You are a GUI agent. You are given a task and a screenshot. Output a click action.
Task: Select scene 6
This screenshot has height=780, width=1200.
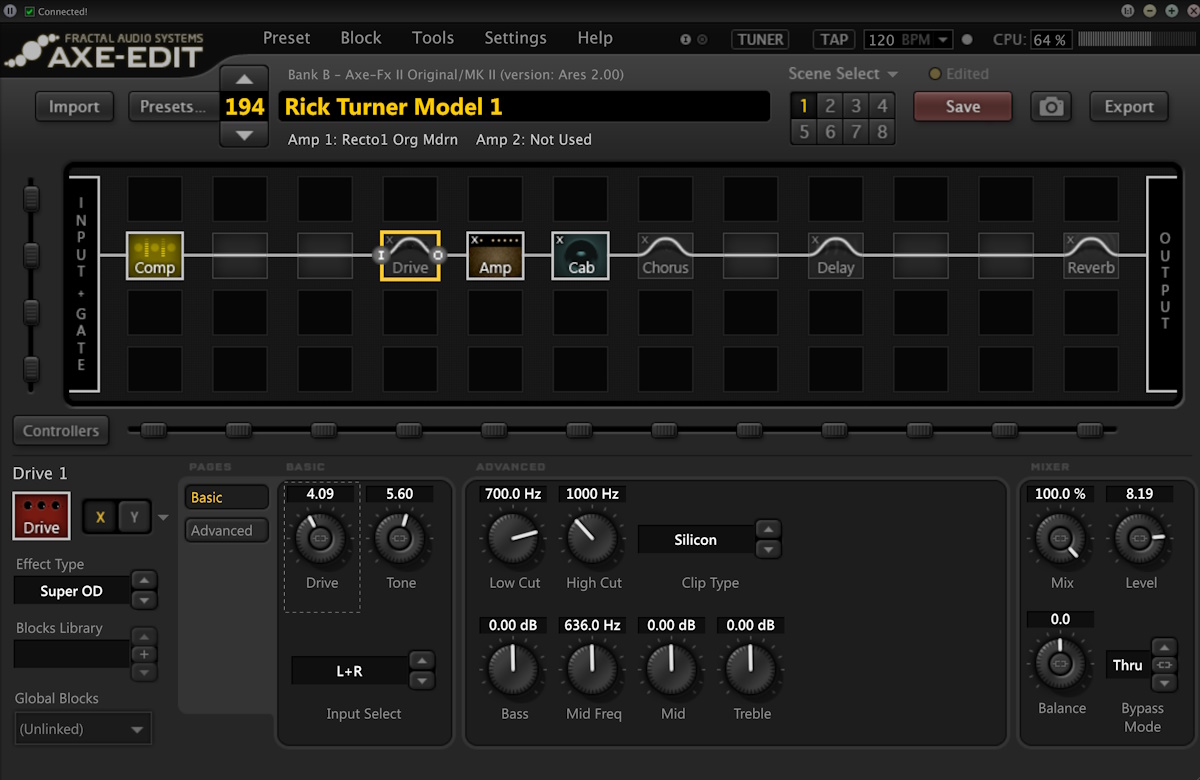(830, 132)
